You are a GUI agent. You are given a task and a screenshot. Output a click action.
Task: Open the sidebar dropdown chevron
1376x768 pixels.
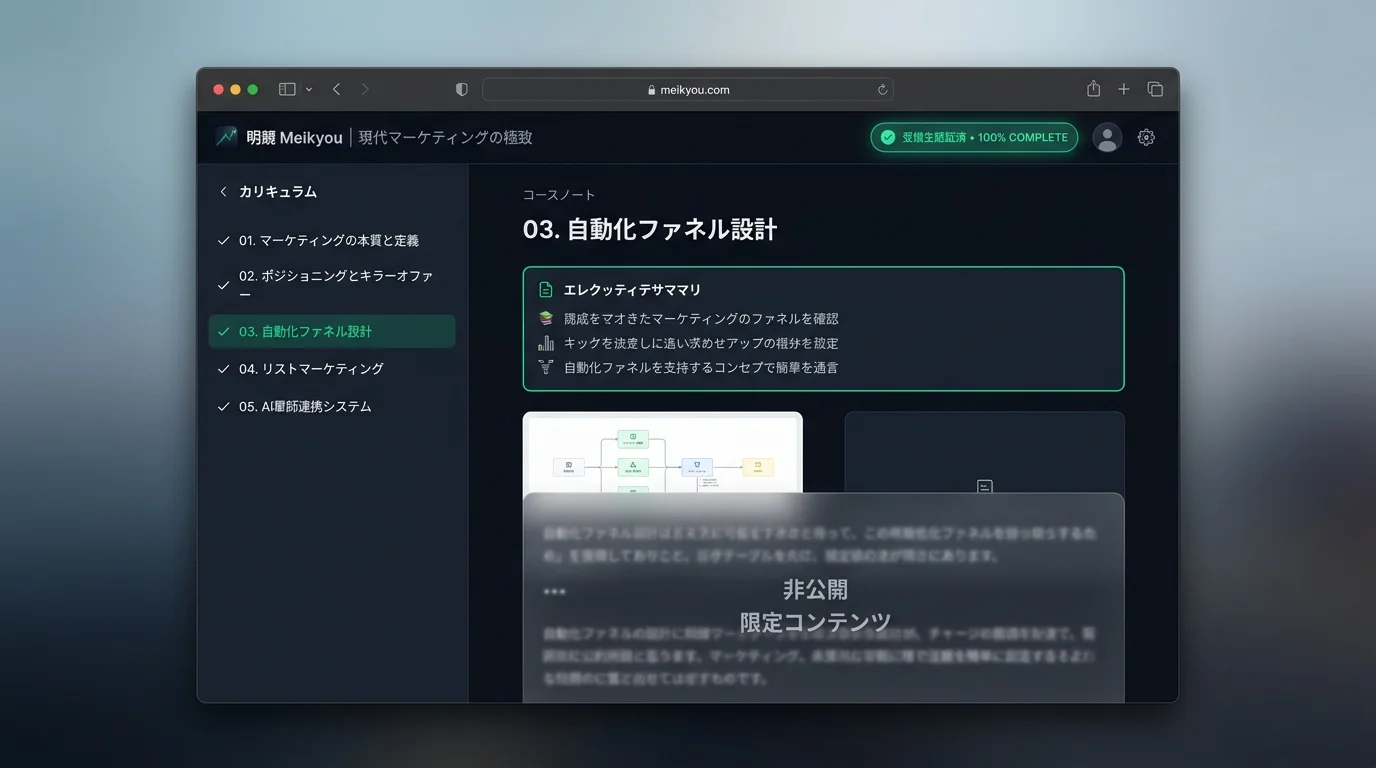309,90
